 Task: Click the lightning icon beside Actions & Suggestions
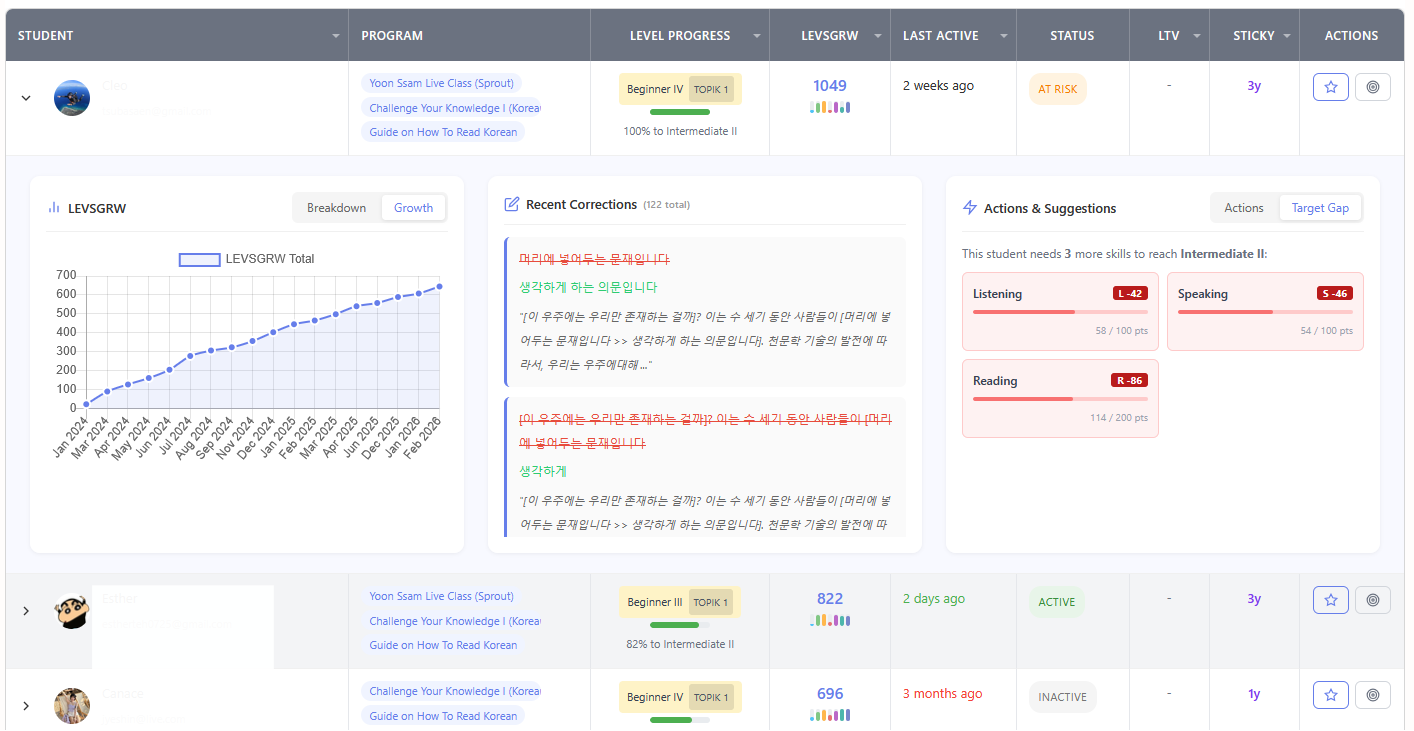coord(969,208)
